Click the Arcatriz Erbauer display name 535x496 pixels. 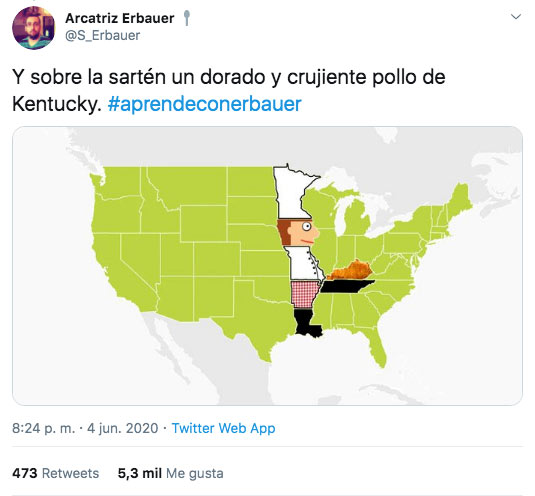coord(120,18)
